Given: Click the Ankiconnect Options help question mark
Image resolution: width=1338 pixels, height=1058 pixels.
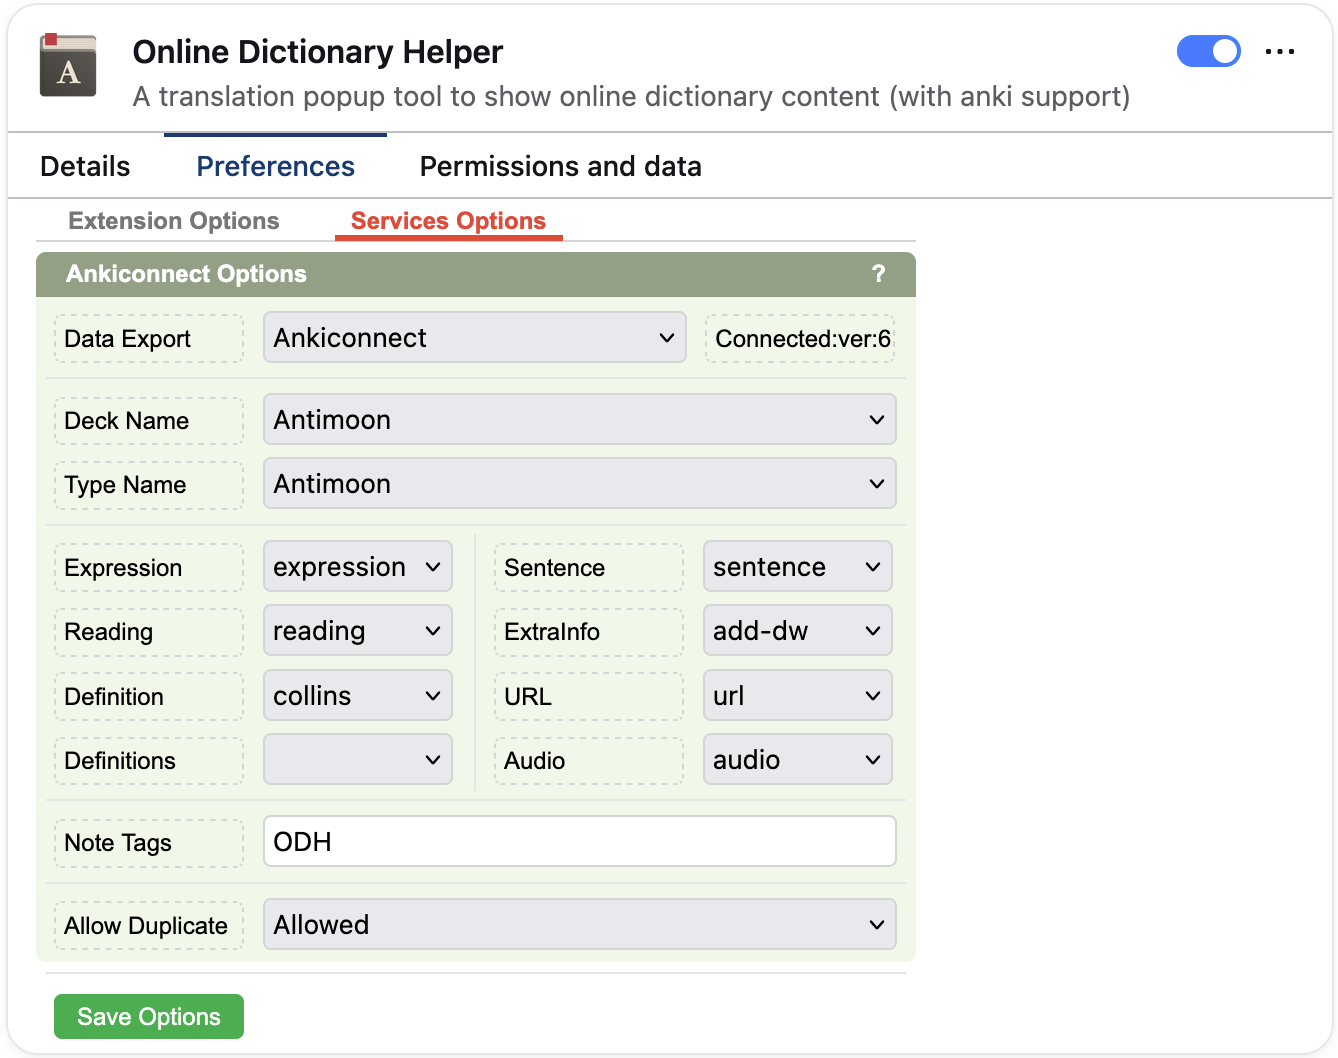Looking at the screenshot, I should [878, 274].
